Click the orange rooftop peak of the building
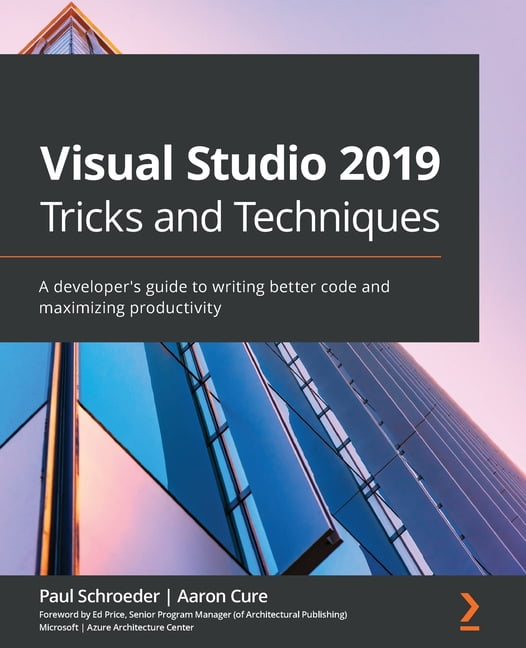The image size is (526, 648). coord(70,28)
